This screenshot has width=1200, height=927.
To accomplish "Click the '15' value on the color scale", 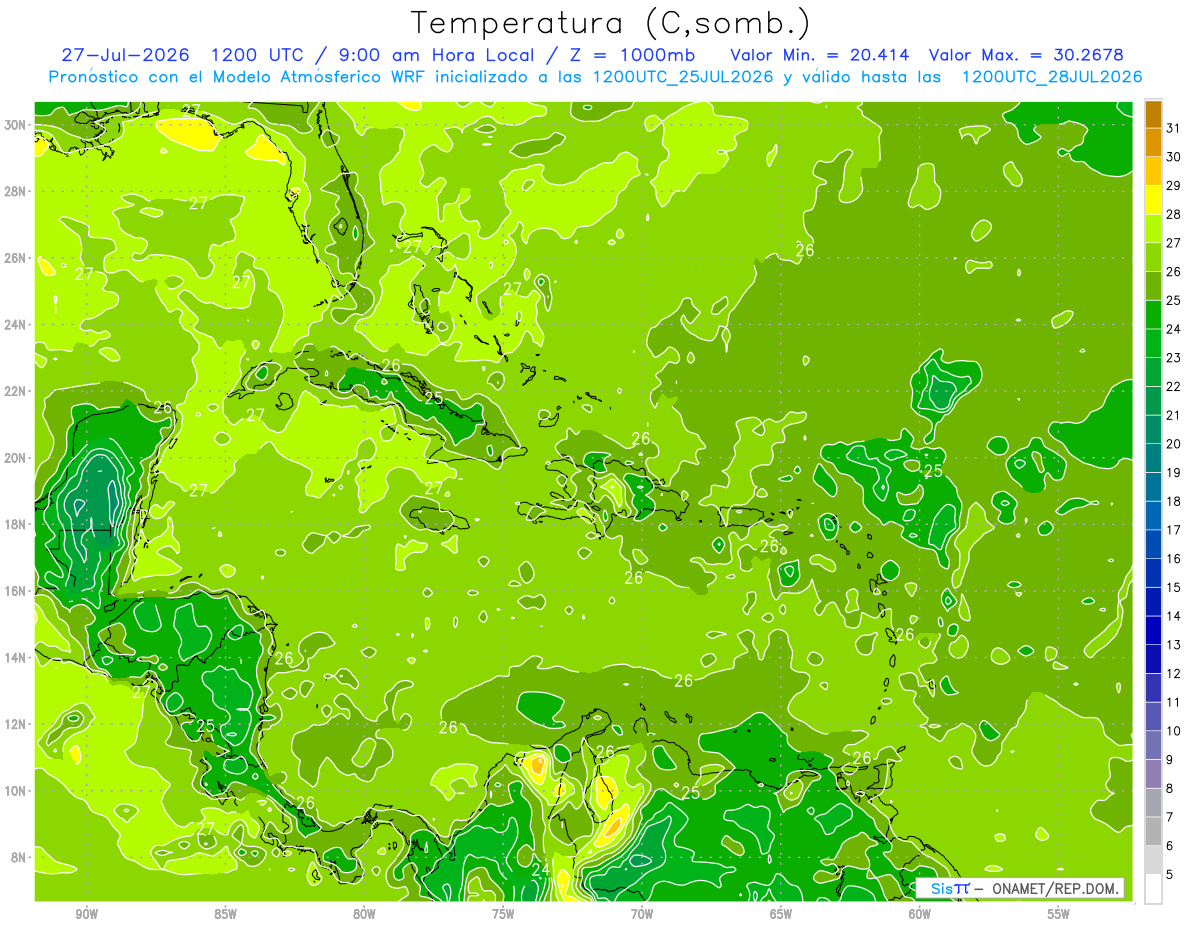I will point(1173,588).
